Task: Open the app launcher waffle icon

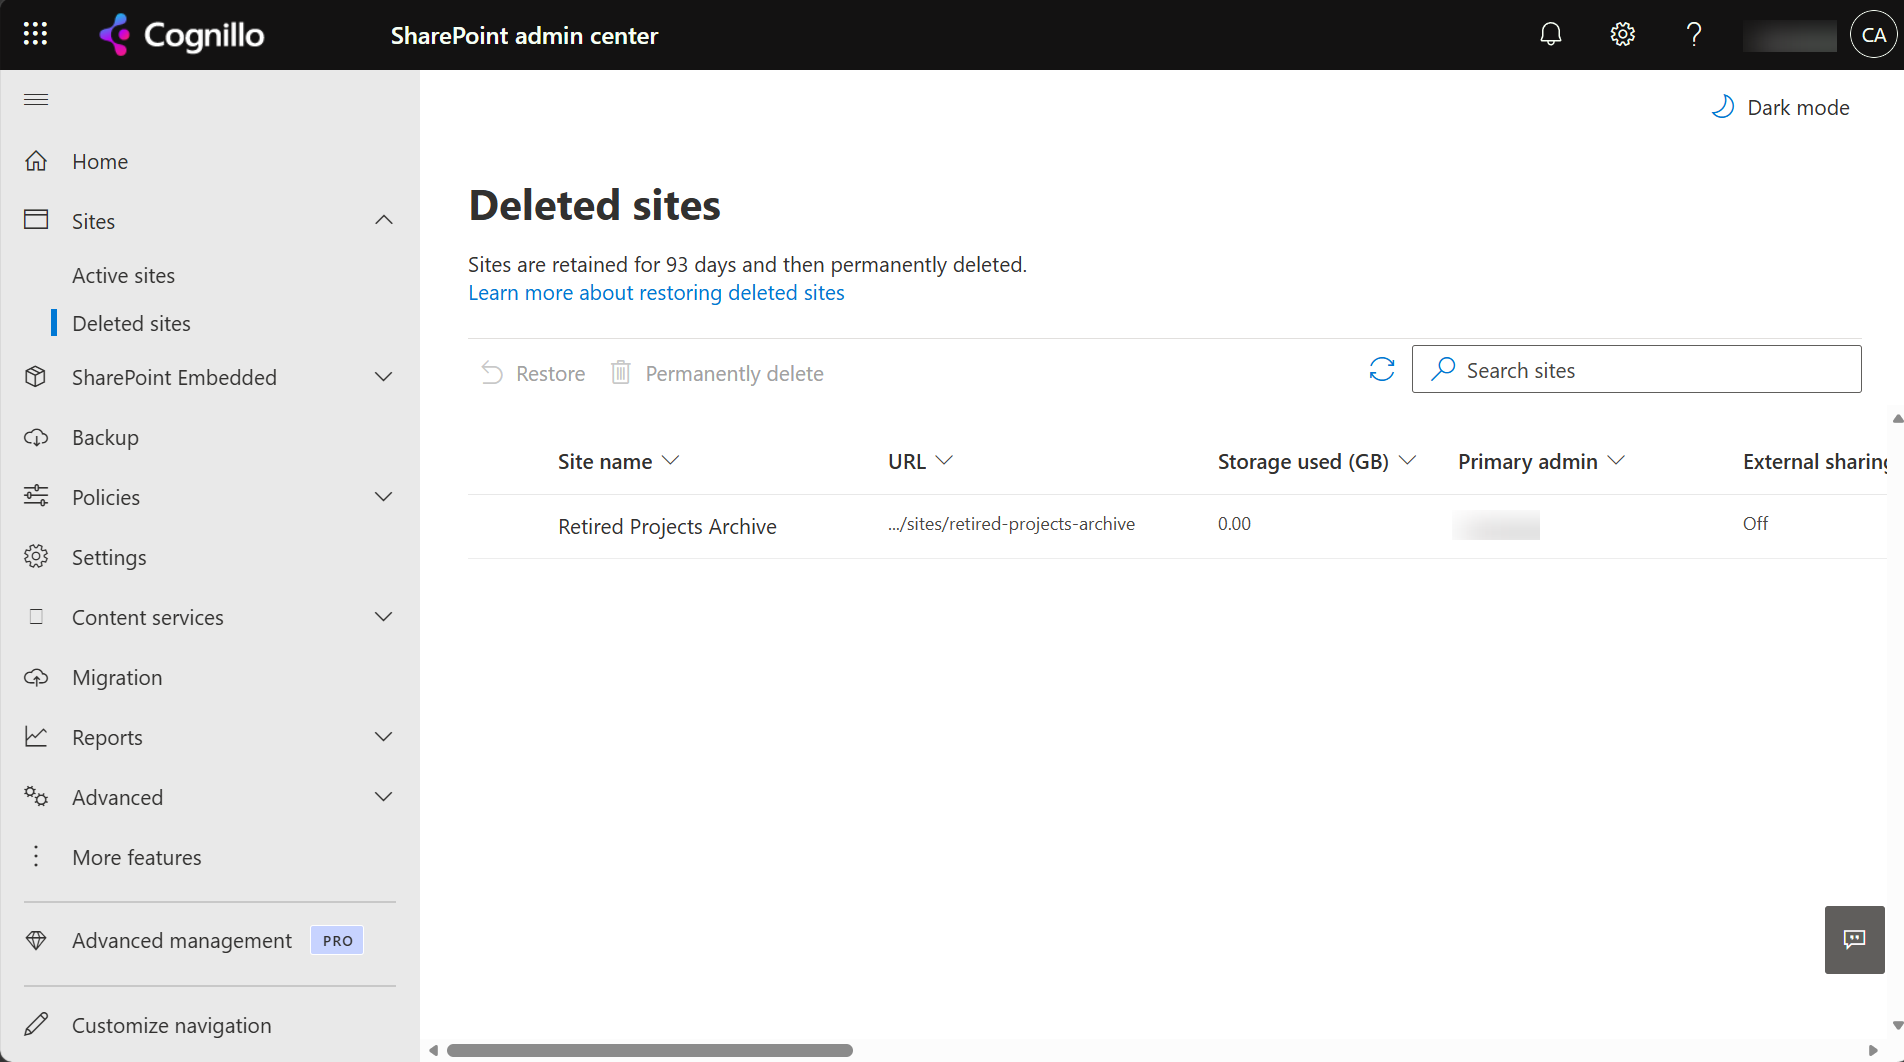Action: (35, 34)
